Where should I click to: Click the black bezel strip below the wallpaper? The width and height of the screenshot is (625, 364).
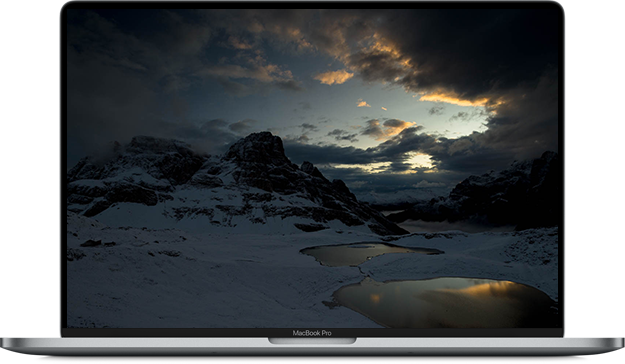tap(312, 333)
